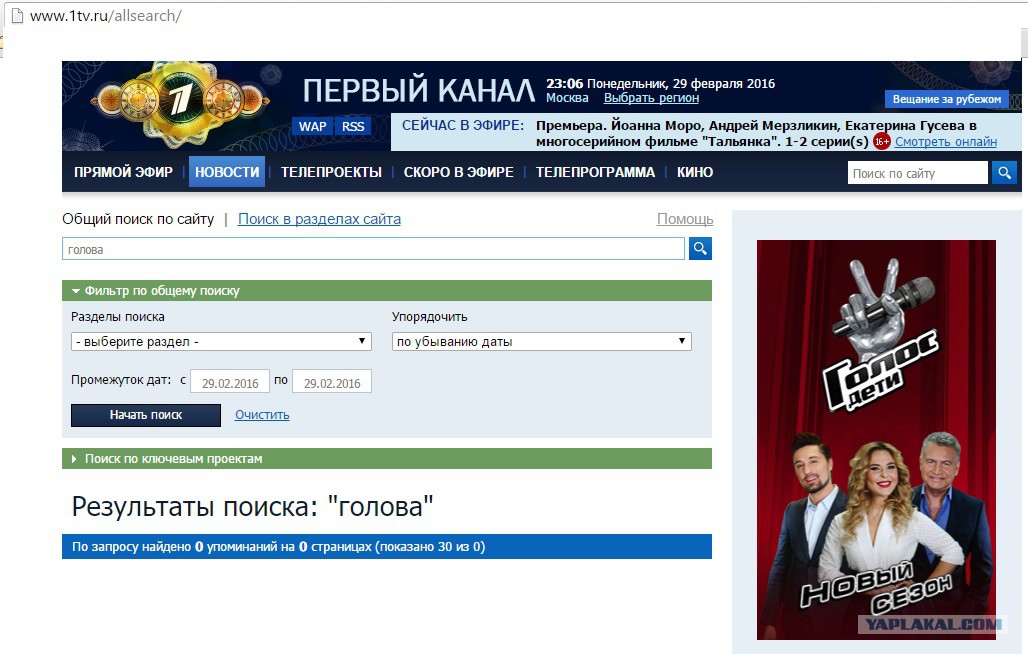Image resolution: width=1028 pixels, height=654 pixels.
Task: Open КИНО menu item
Action: tap(695, 172)
